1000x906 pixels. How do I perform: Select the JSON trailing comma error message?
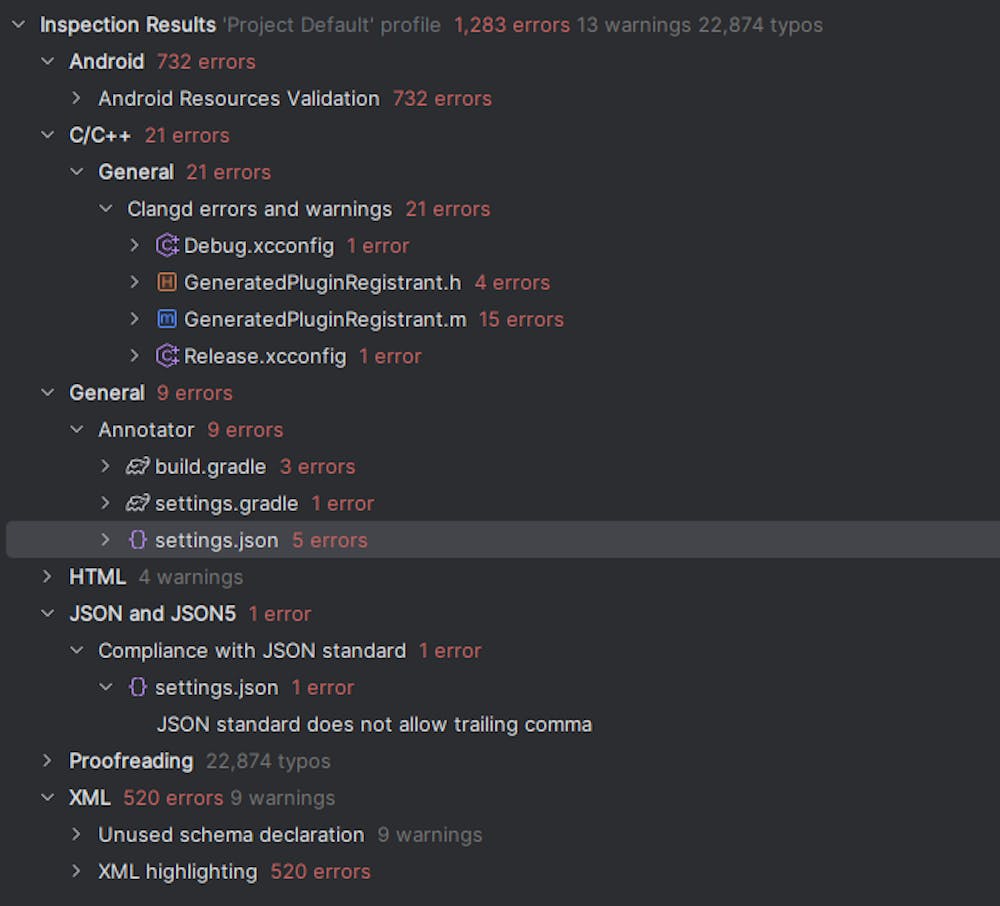[x=374, y=724]
